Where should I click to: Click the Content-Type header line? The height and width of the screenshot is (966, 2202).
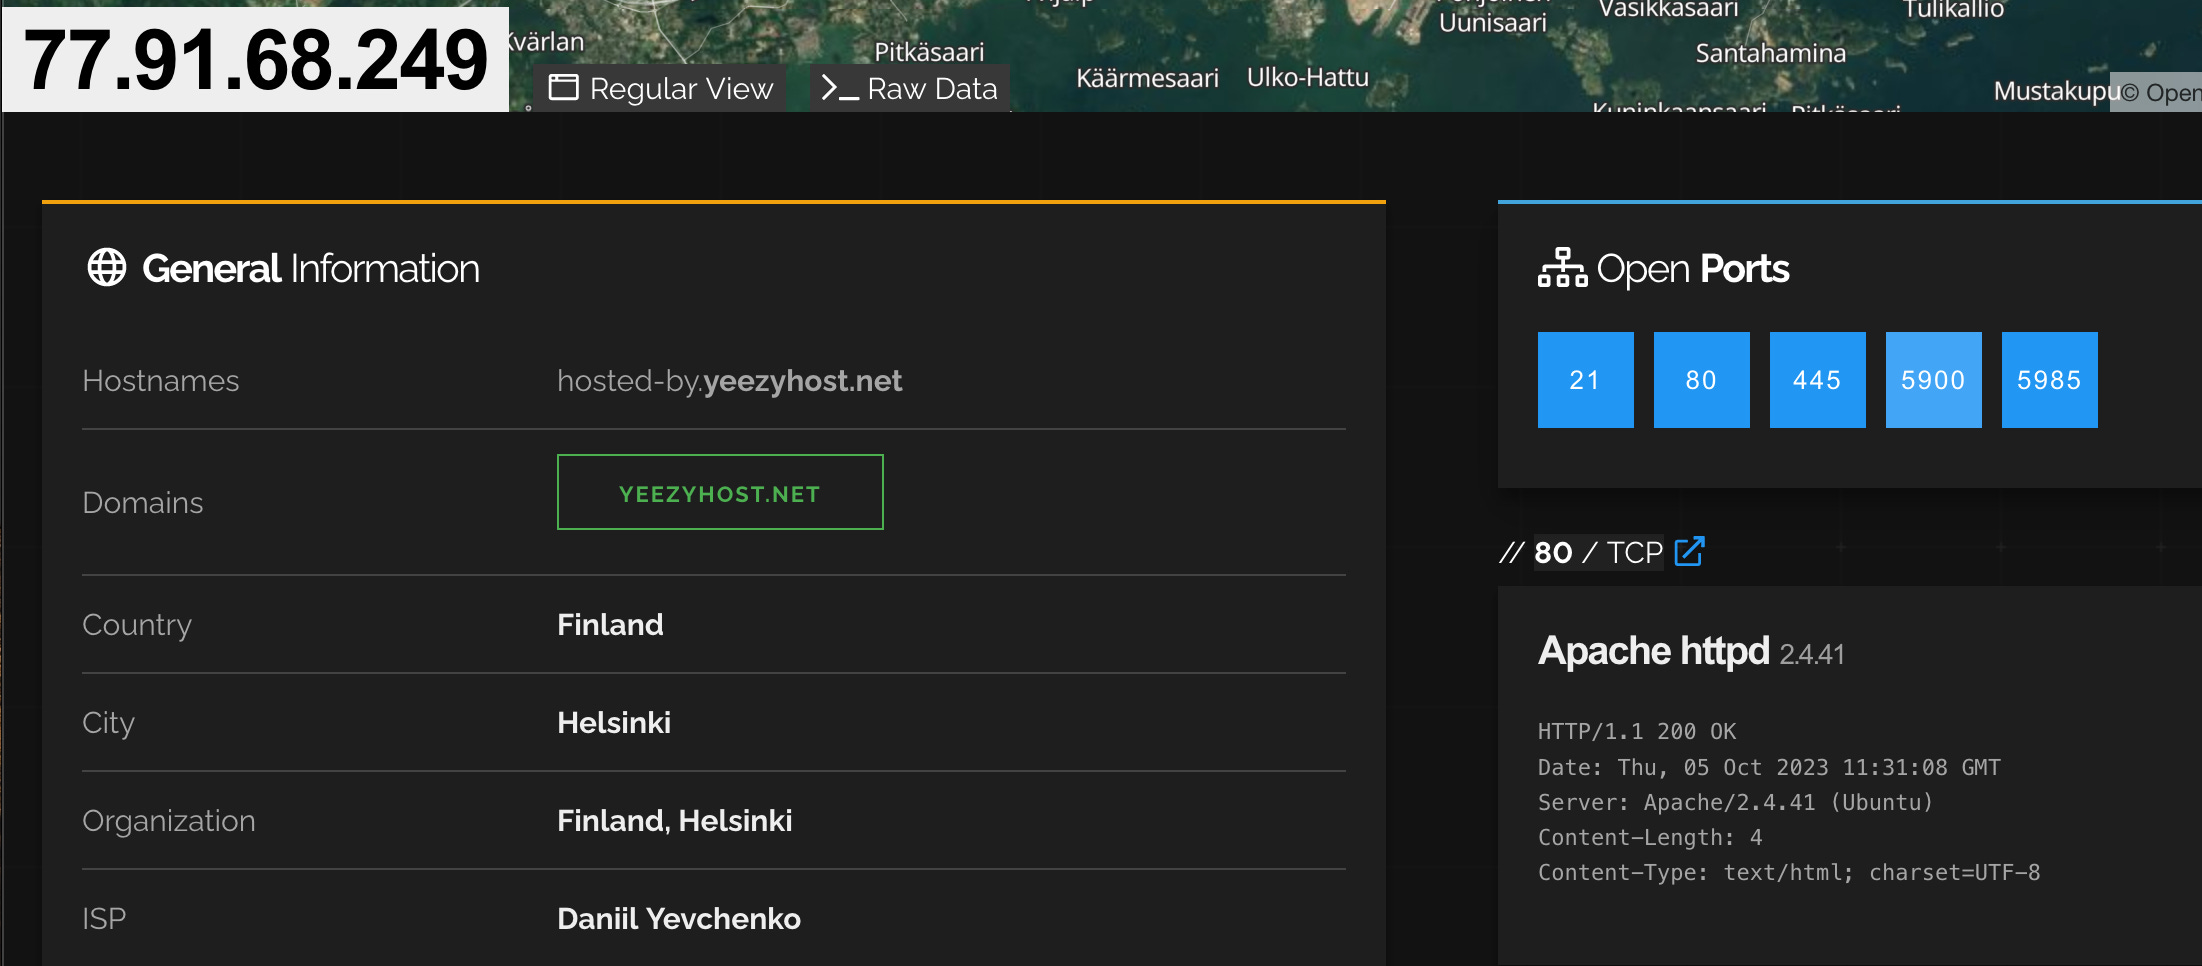(1789, 872)
